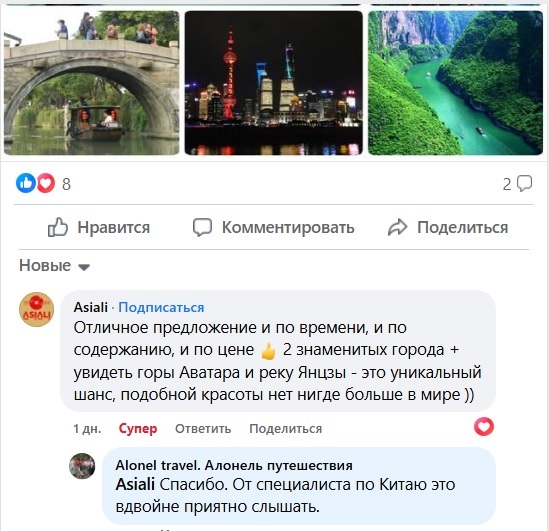Click the thumbs-up icon of Нравится
Image resolution: width=549 pixels, height=531 pixels.
click(58, 227)
